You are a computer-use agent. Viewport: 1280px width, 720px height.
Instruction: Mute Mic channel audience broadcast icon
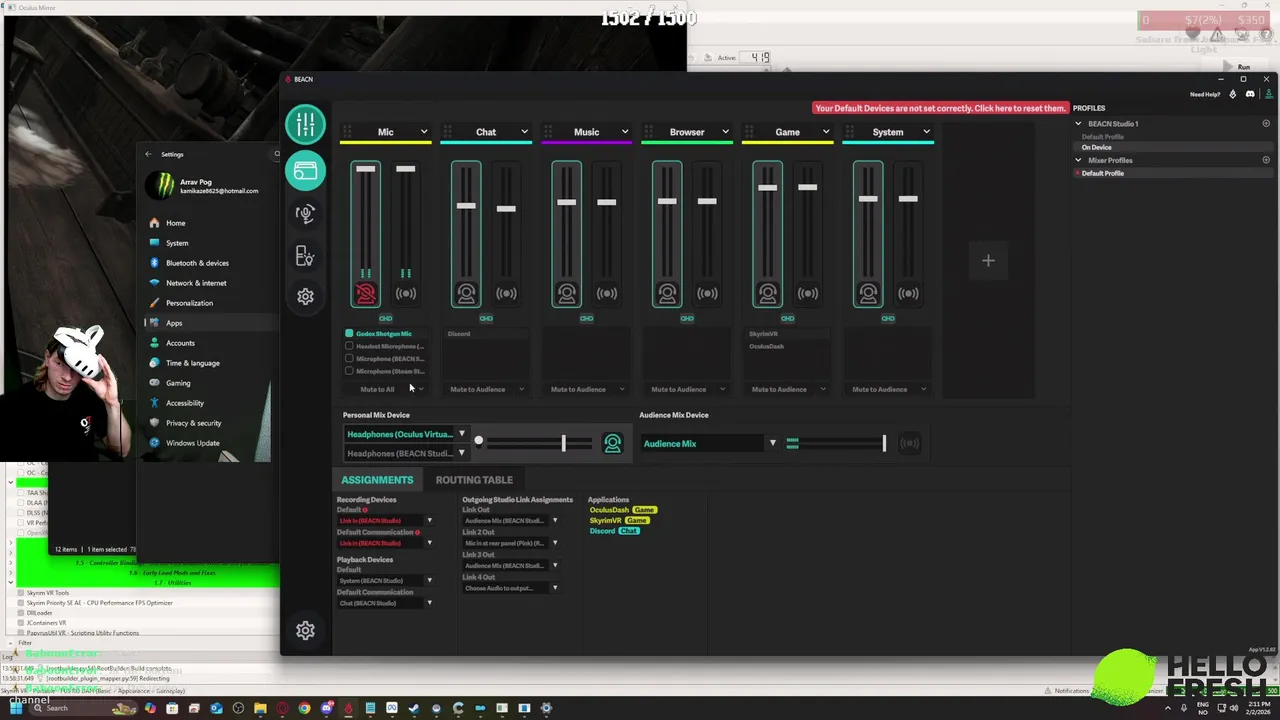(405, 294)
